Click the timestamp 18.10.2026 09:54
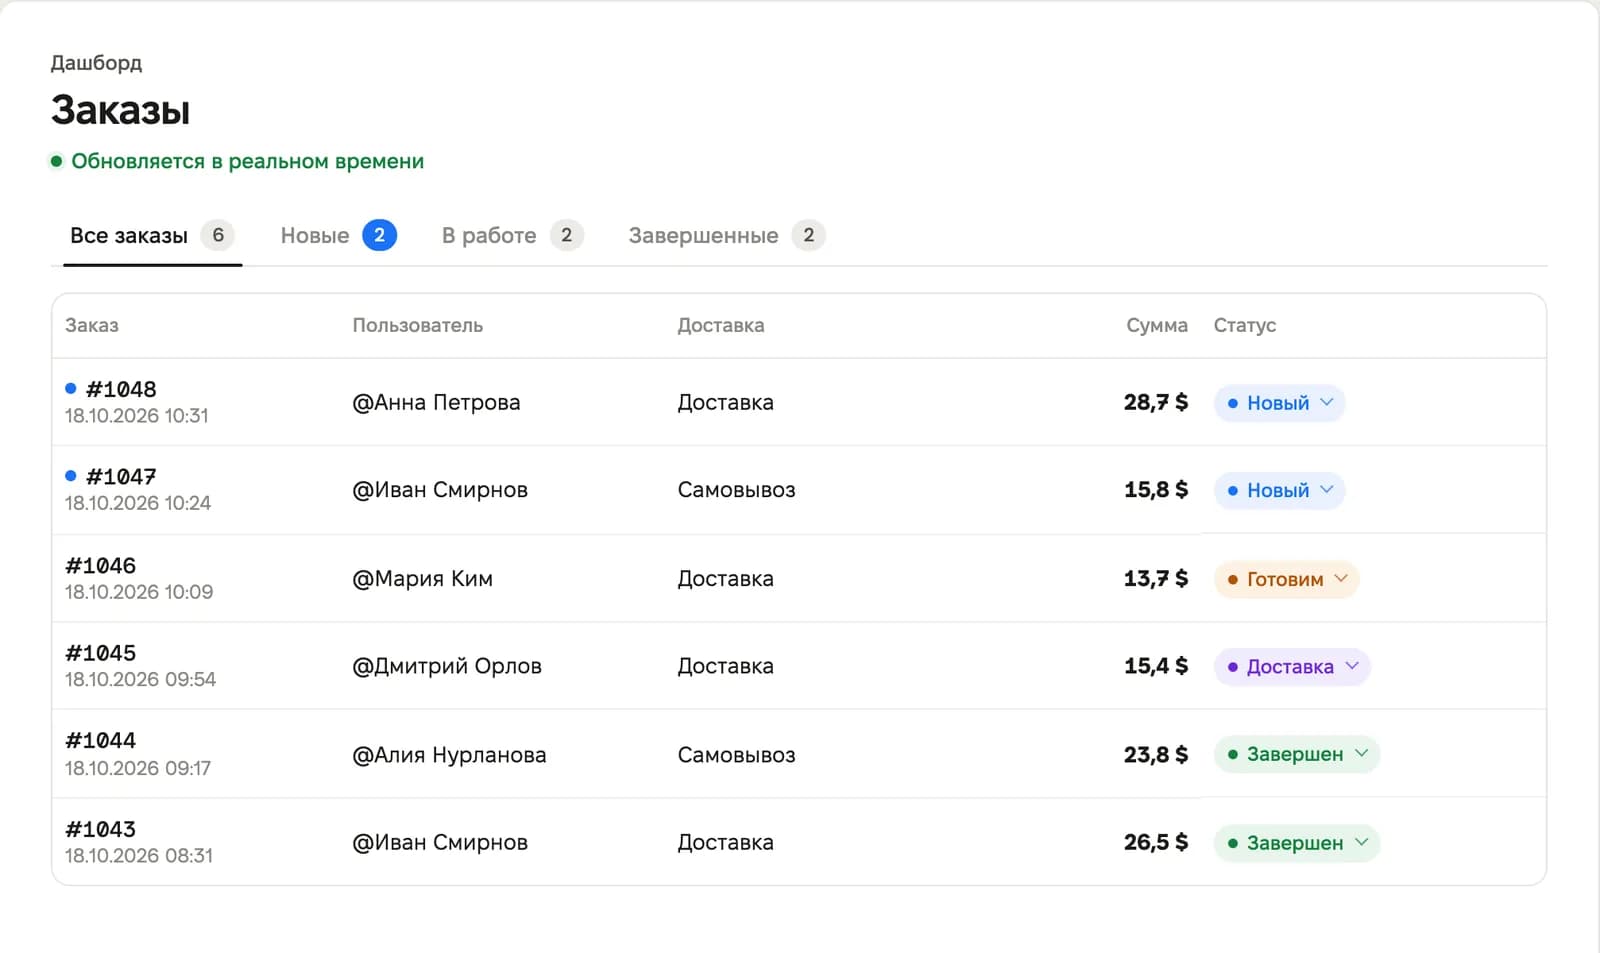 (x=140, y=680)
